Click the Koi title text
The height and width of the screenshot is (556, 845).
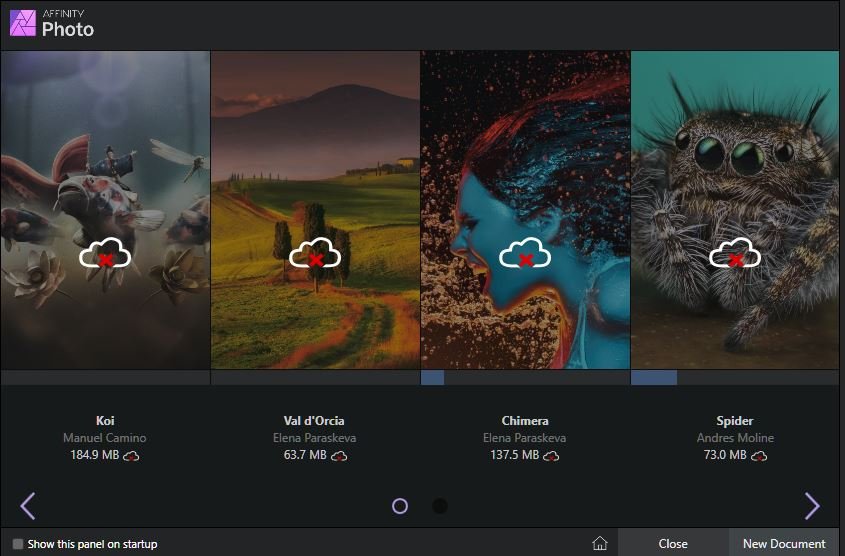pos(105,421)
